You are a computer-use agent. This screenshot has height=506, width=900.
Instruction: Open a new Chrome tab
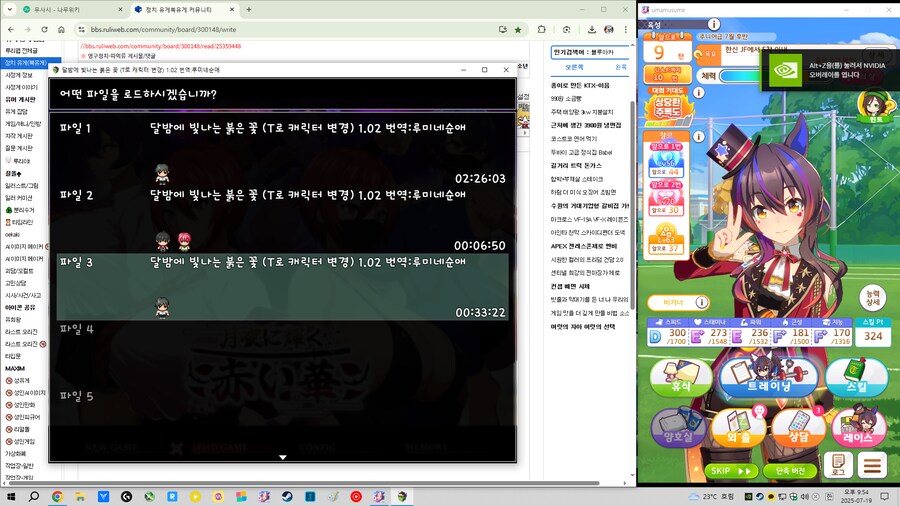tap(249, 9)
